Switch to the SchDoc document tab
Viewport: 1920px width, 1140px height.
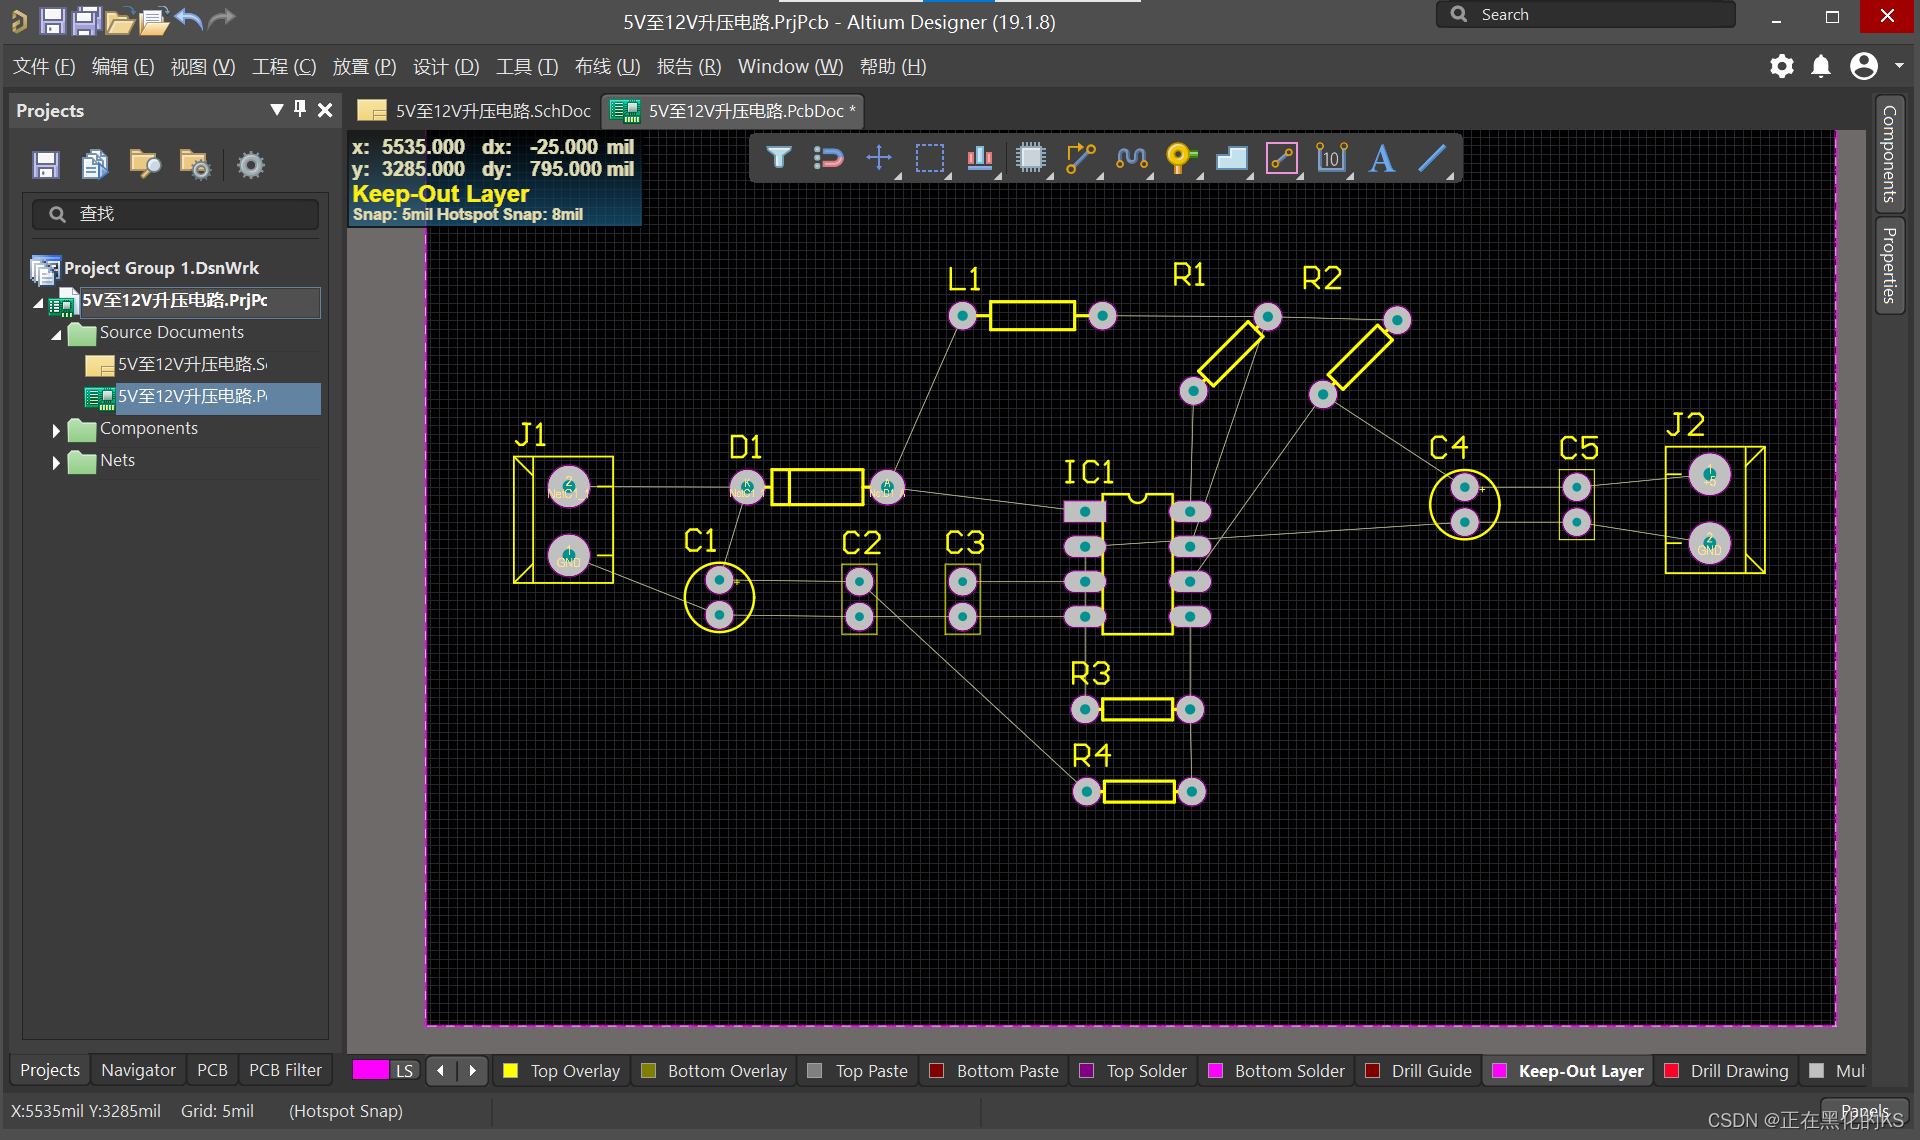click(x=476, y=111)
